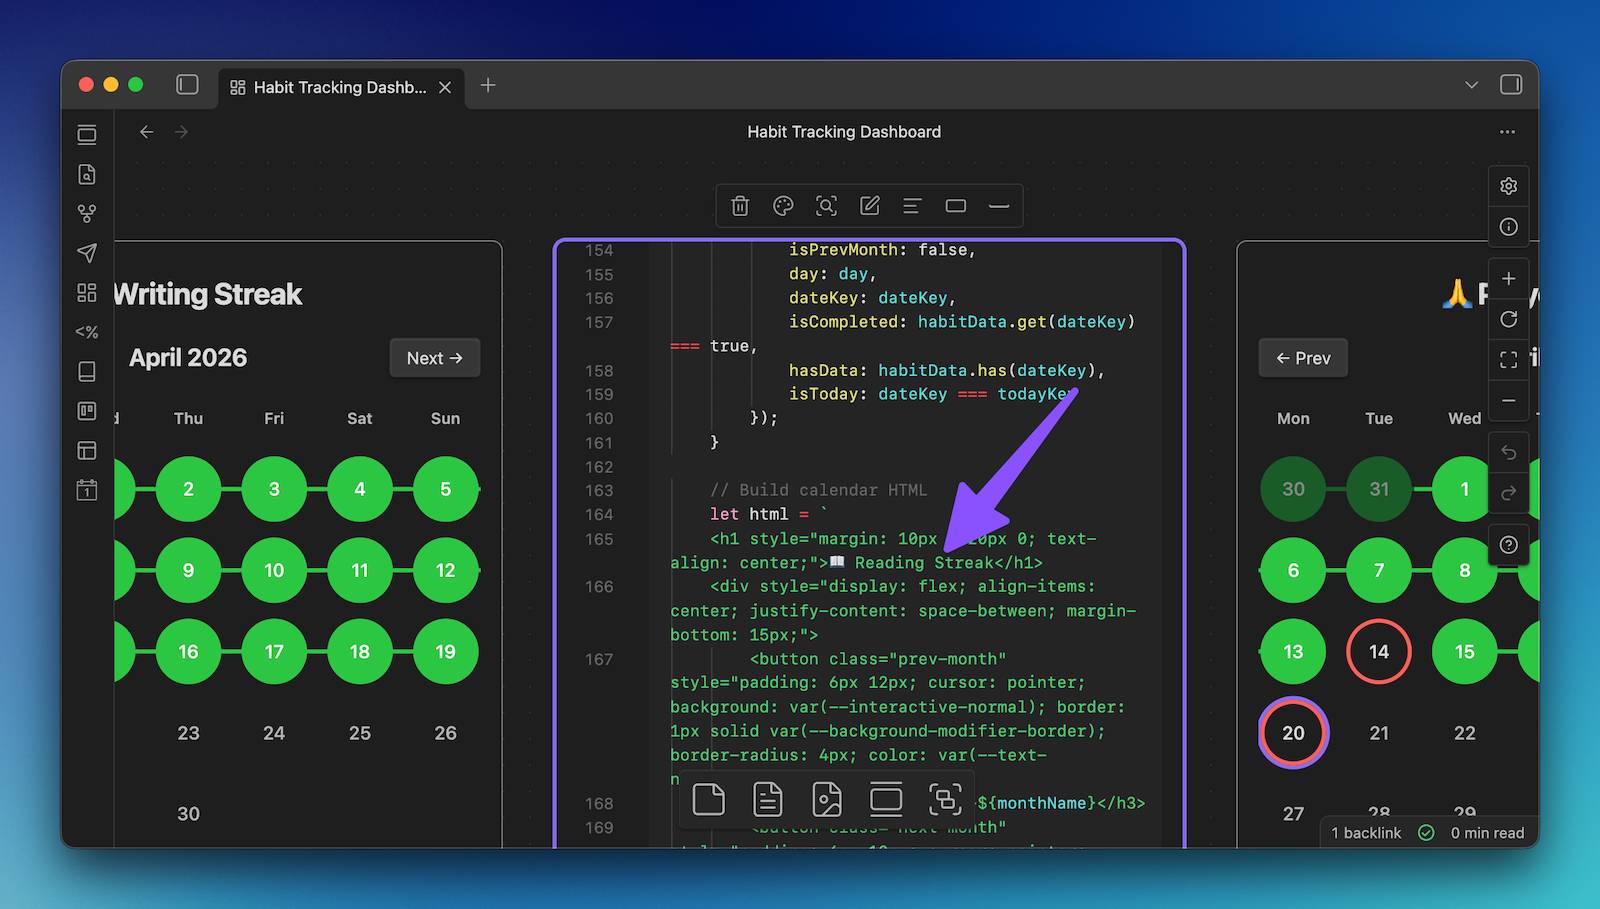
Task: Select the Habit Tracking Dashboard tab
Action: 329,87
